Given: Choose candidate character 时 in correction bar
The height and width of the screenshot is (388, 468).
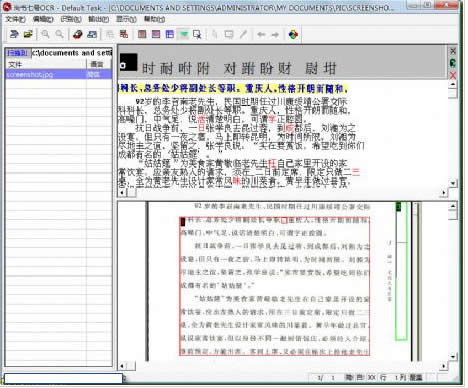Looking at the screenshot, I should click(x=148, y=68).
